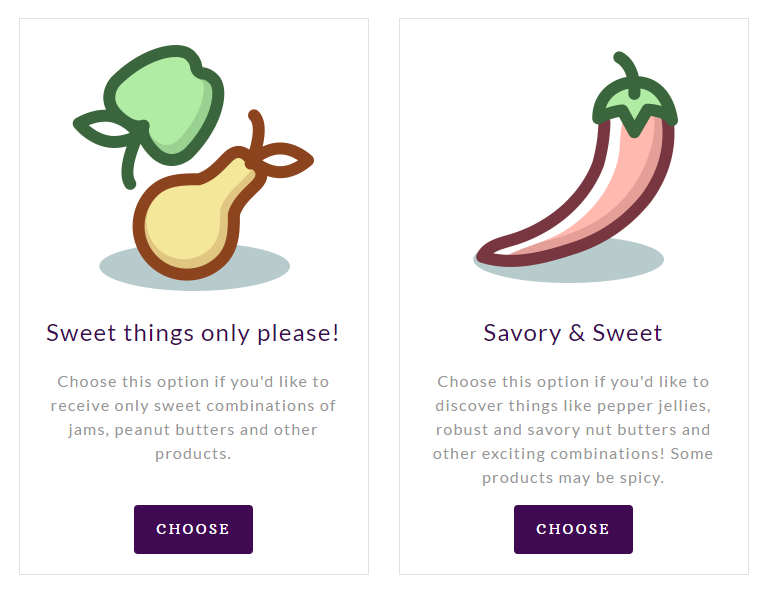Click the "Sweet things only please!" heading

[193, 333]
